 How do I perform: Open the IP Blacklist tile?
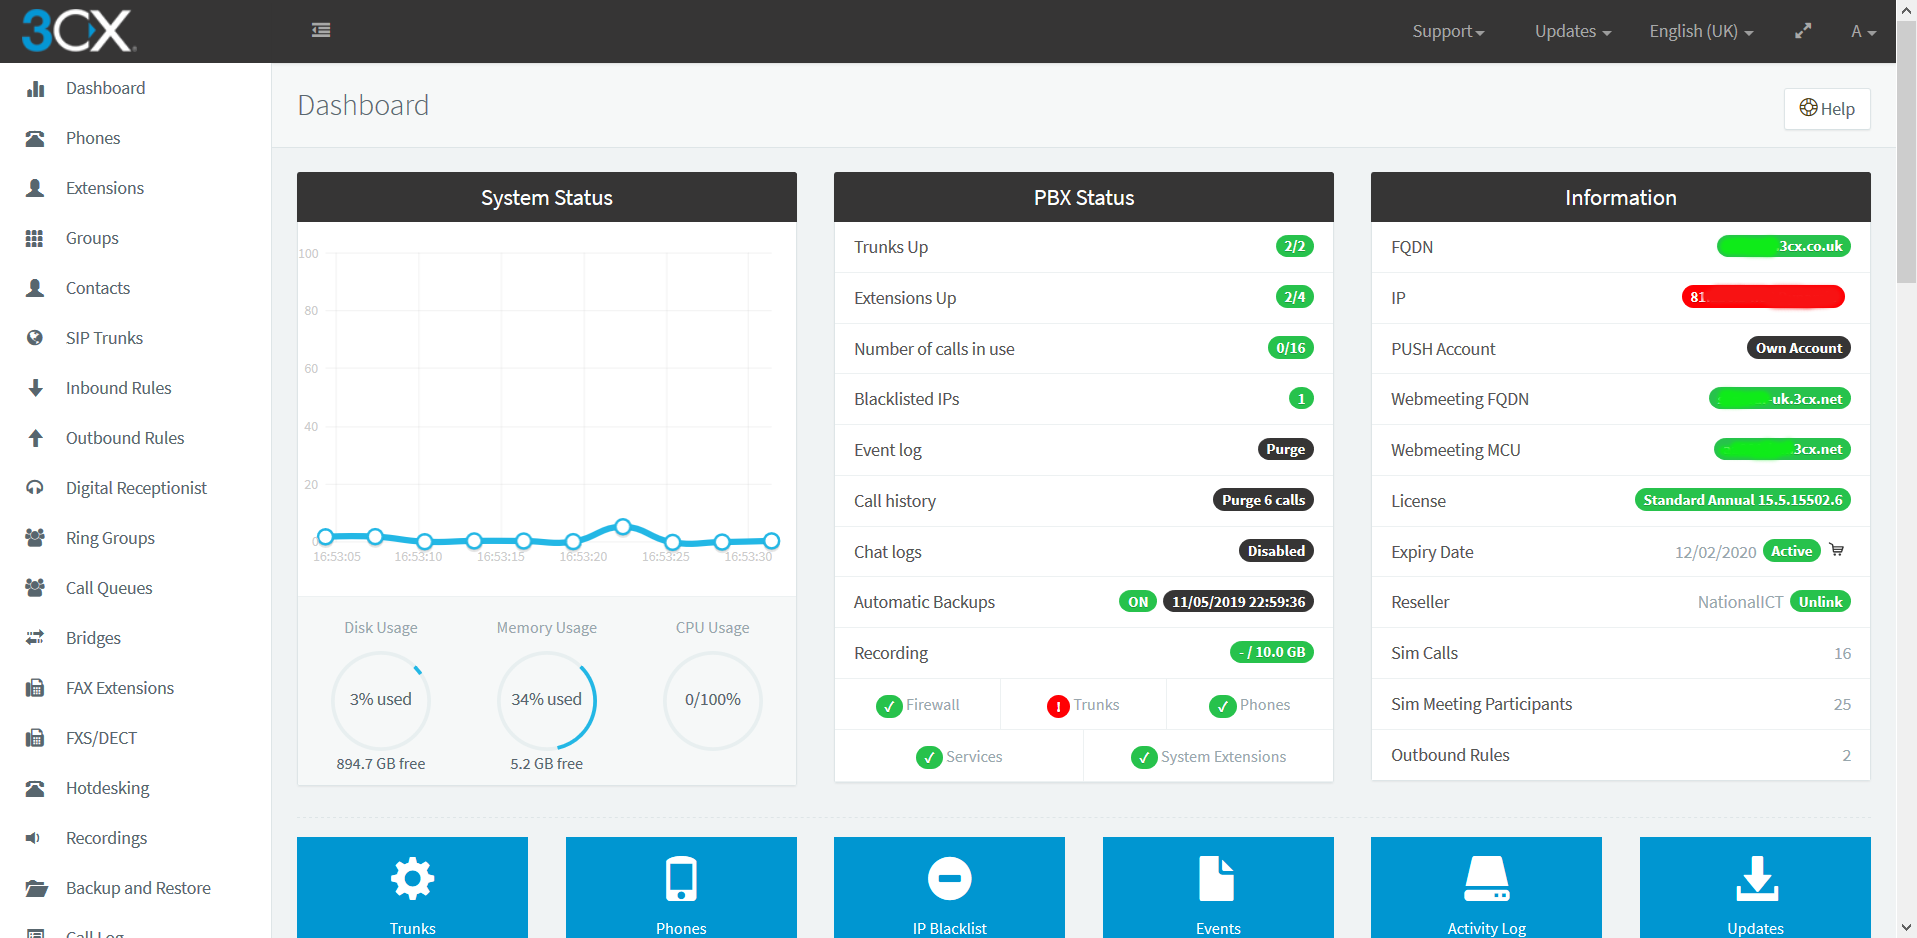click(949, 887)
